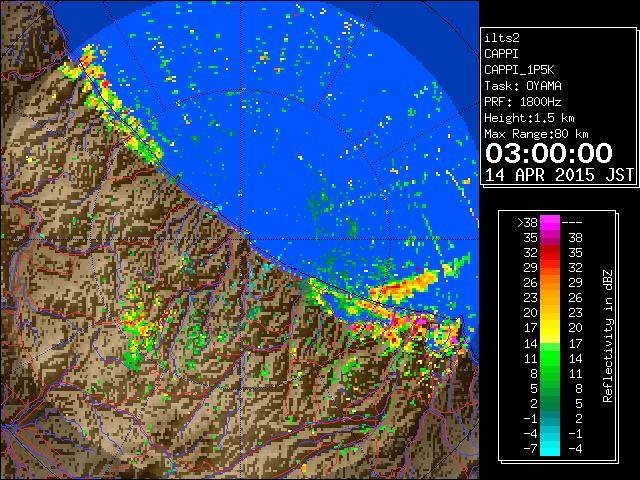Click the 'ilts2' label in info box
Viewport: 640px width, 480px height.
coord(502,38)
